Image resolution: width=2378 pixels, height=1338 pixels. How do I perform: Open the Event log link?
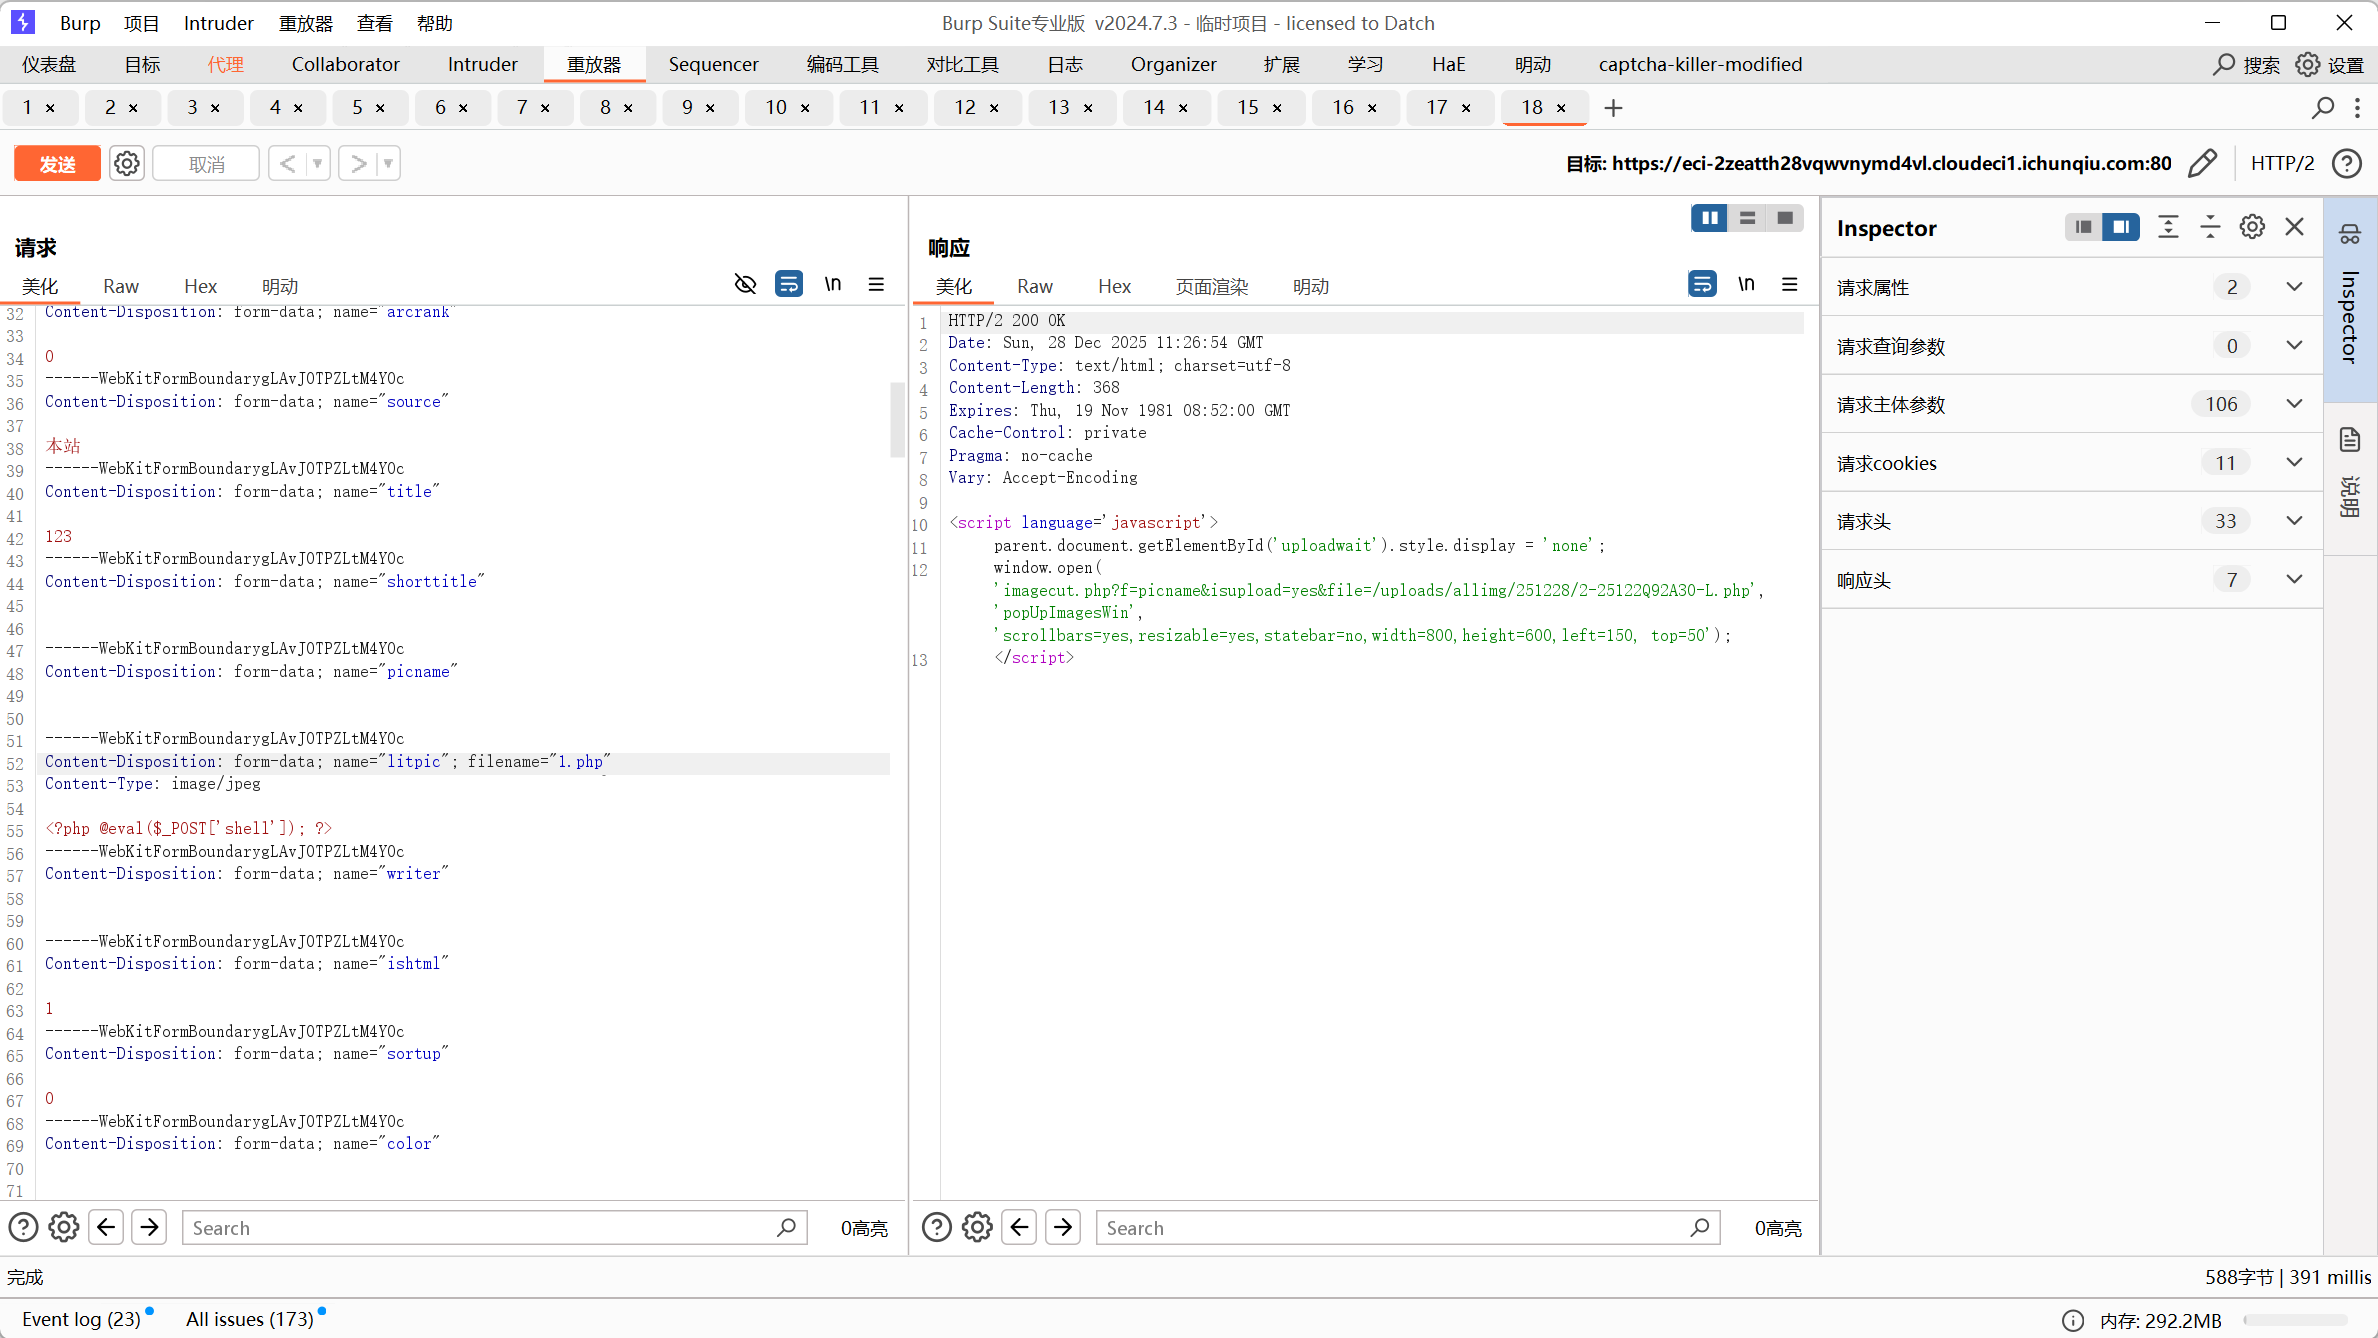tap(81, 1319)
